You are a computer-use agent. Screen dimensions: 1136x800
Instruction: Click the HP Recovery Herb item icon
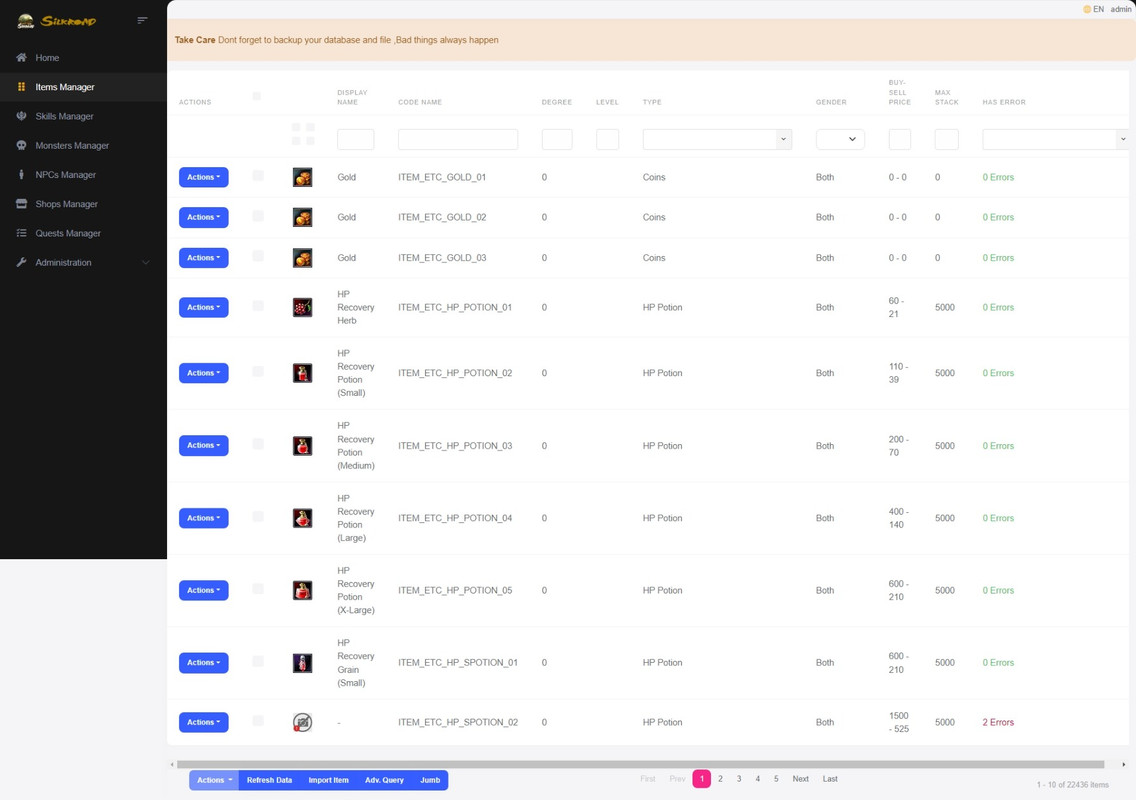click(x=302, y=307)
